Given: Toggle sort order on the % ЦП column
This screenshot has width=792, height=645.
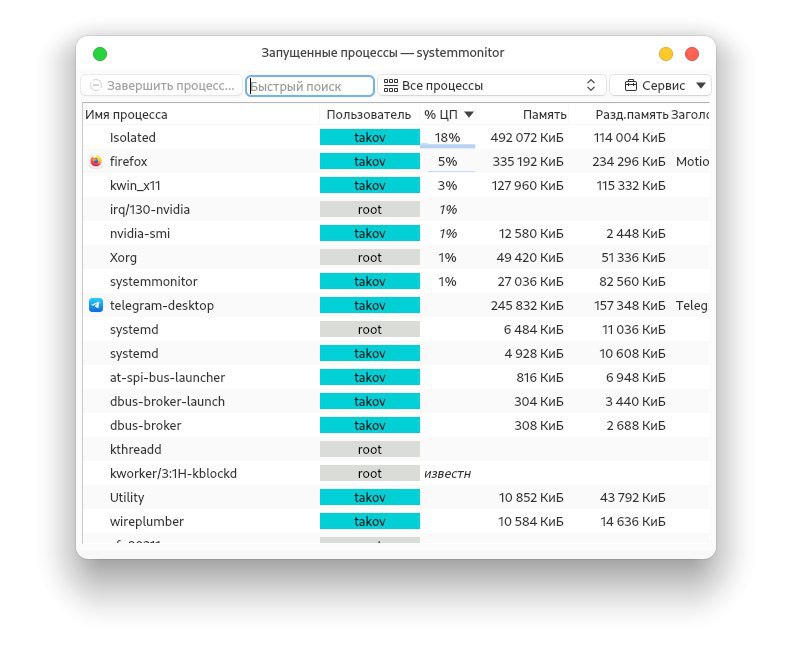Looking at the screenshot, I should click(448, 114).
